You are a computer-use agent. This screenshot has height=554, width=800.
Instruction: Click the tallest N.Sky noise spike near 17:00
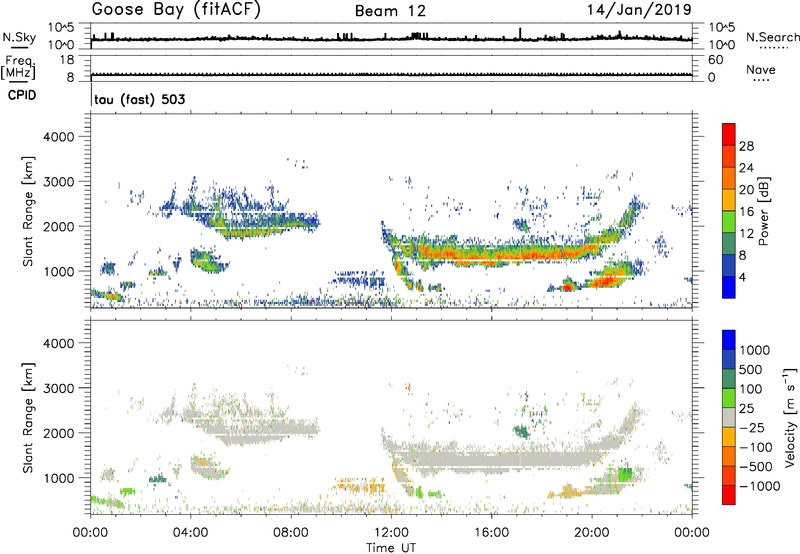coord(520,33)
